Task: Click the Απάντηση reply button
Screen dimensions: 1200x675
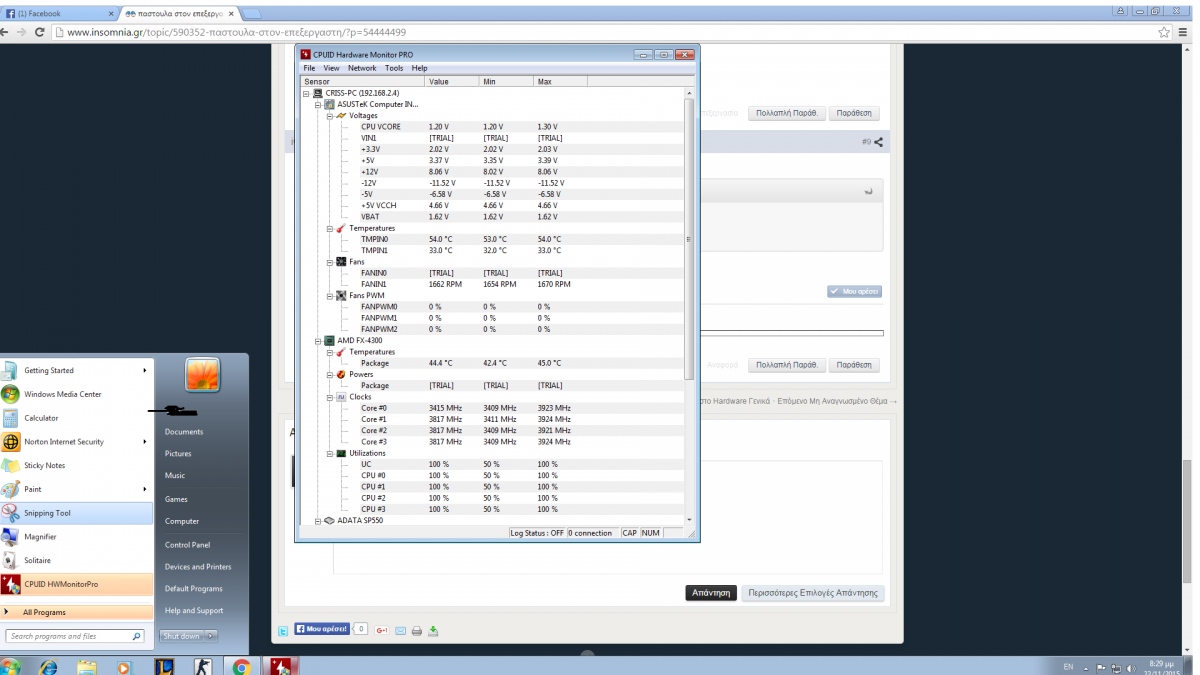Action: click(x=711, y=593)
